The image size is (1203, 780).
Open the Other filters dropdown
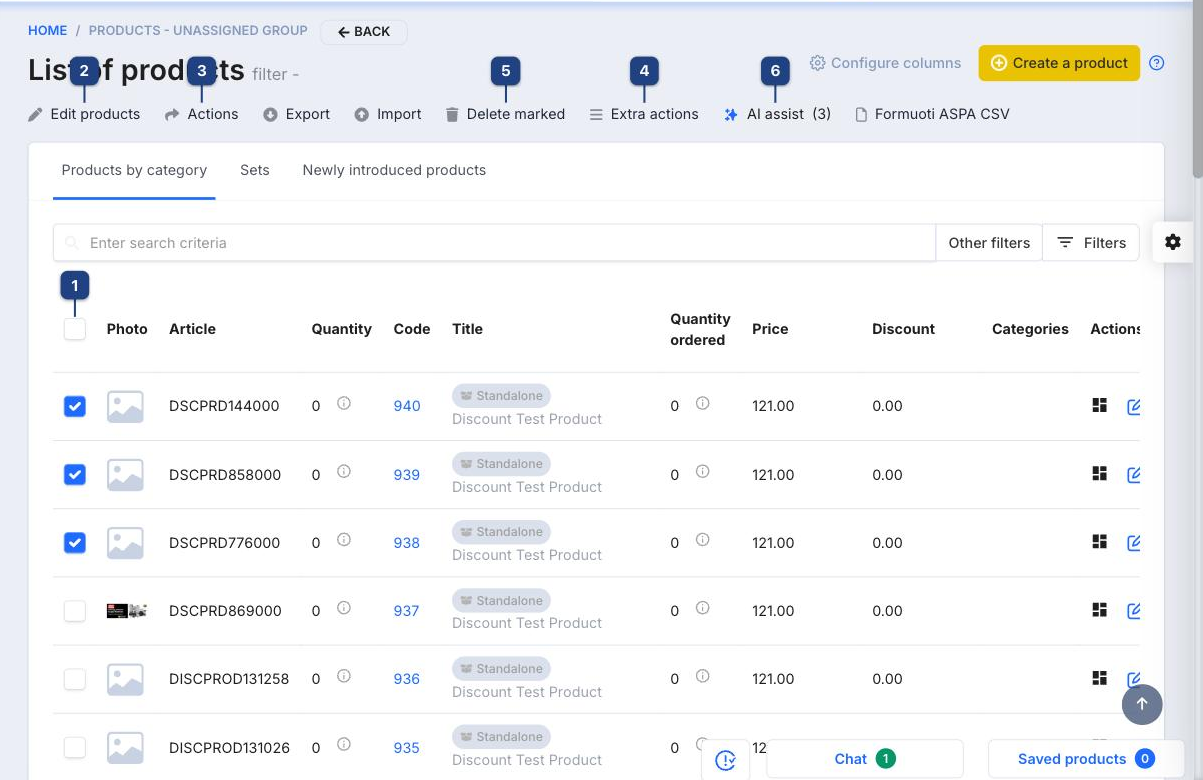point(989,242)
